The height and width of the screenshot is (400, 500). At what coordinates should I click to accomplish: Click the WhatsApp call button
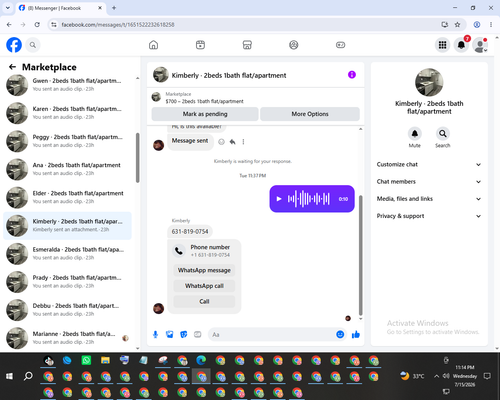(x=204, y=286)
